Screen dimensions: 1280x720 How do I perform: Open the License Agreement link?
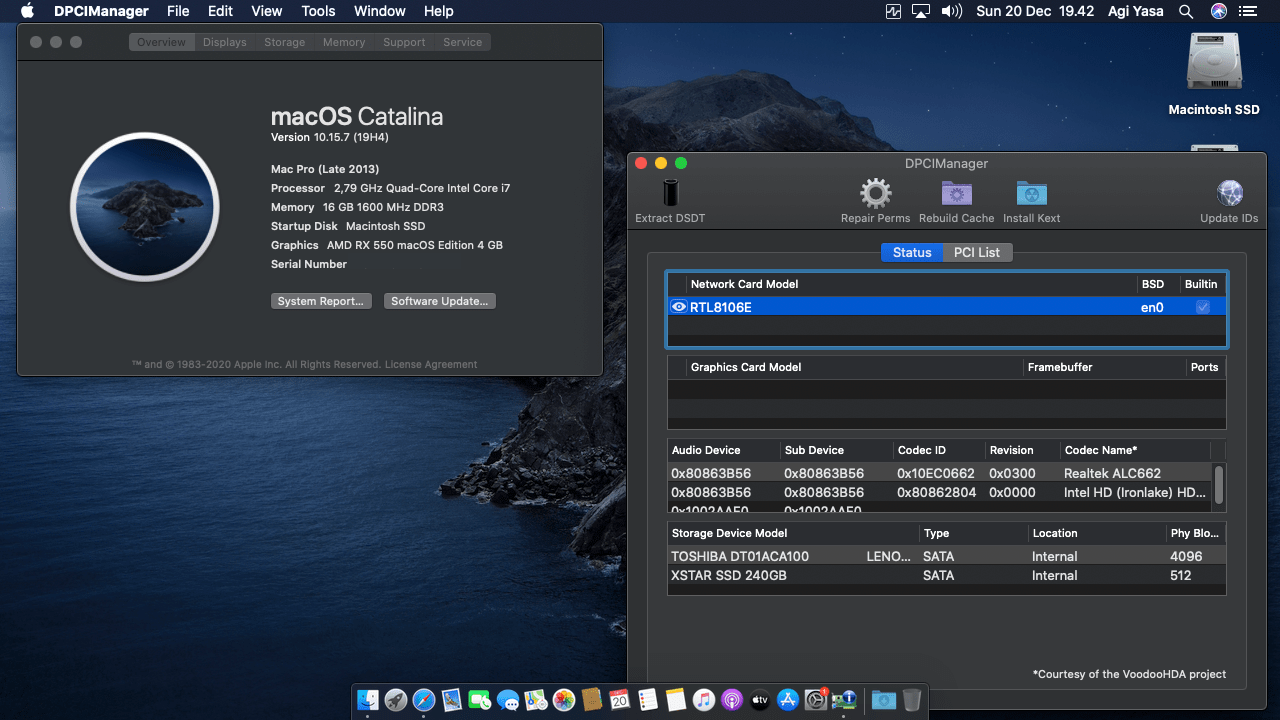click(x=431, y=364)
